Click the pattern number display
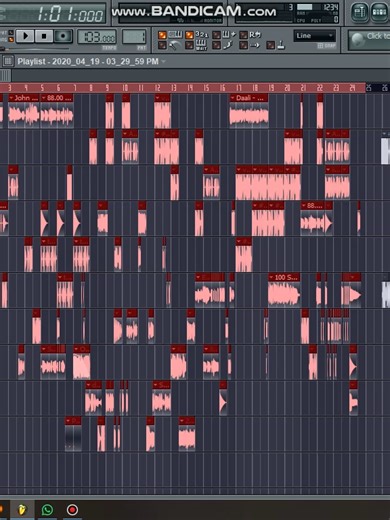390x520 pixels. tap(134, 37)
